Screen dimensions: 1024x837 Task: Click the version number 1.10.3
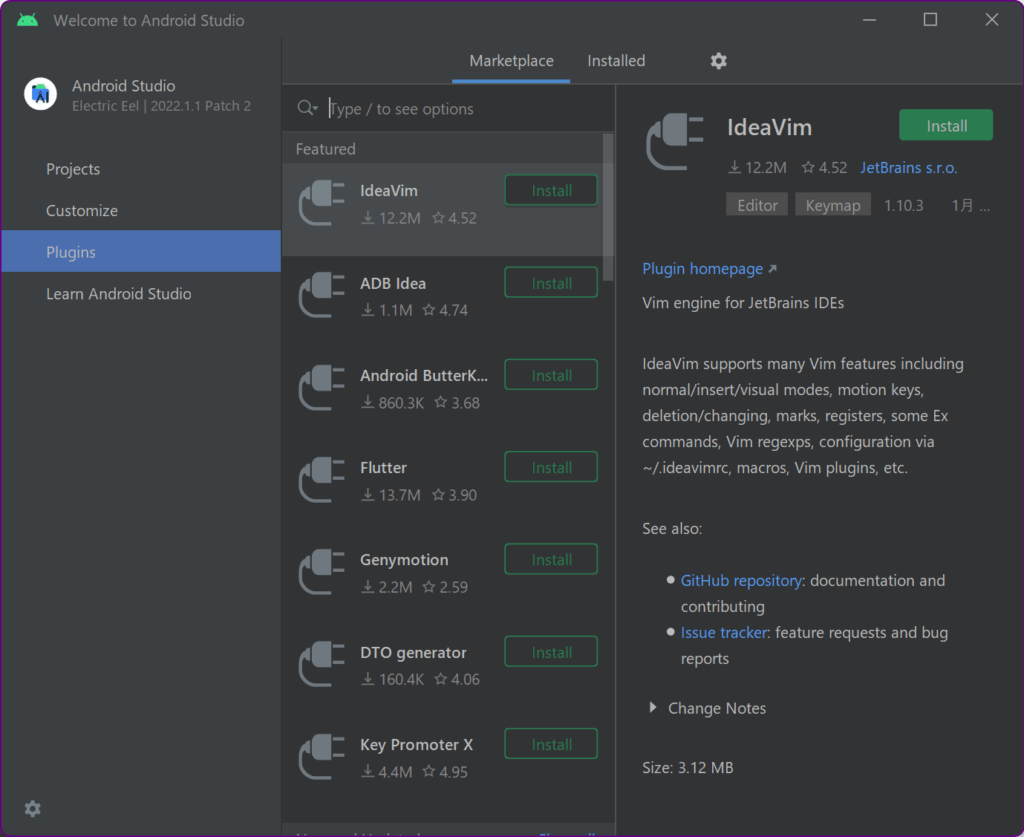point(904,206)
